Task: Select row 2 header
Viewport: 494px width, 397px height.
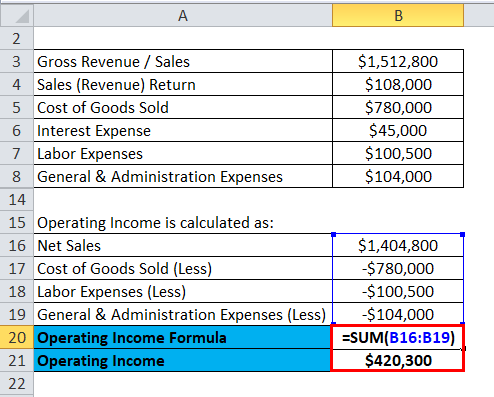Action: click(17, 38)
